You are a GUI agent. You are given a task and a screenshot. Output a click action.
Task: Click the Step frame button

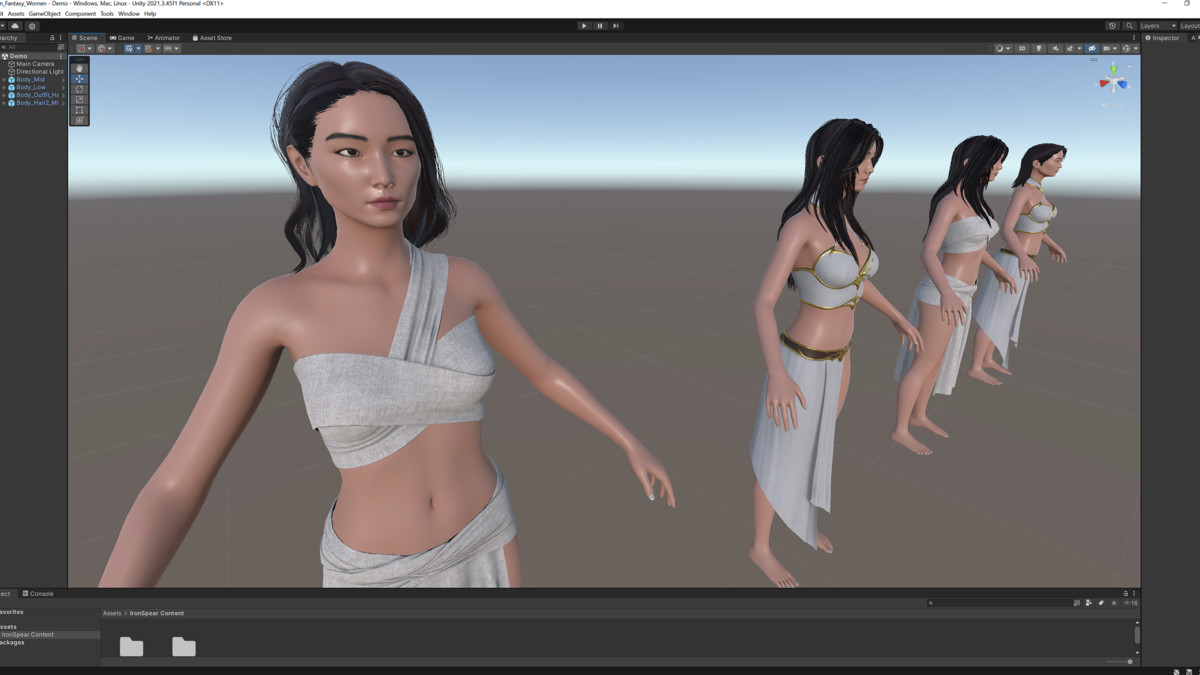point(616,26)
